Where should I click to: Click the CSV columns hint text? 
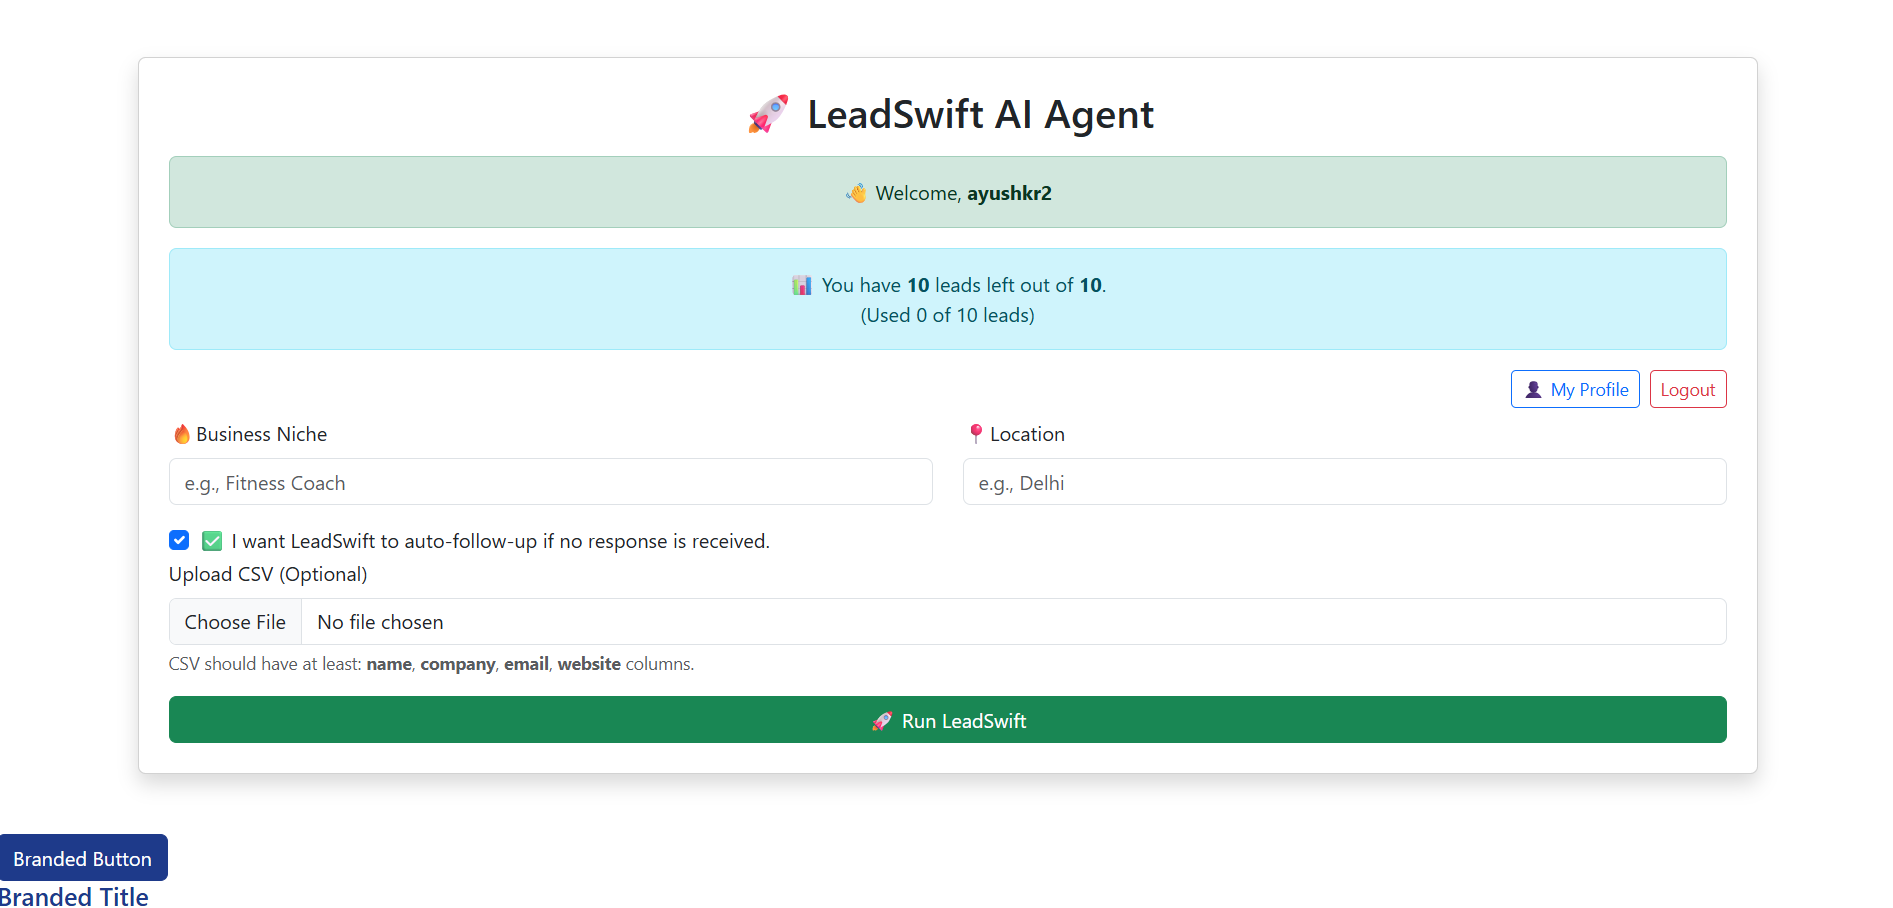[x=431, y=664]
